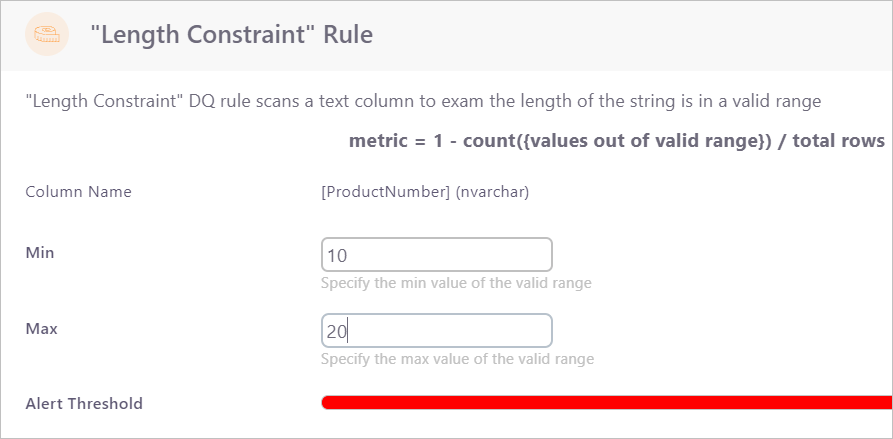Click the "Specify the min value" hint

click(x=456, y=283)
